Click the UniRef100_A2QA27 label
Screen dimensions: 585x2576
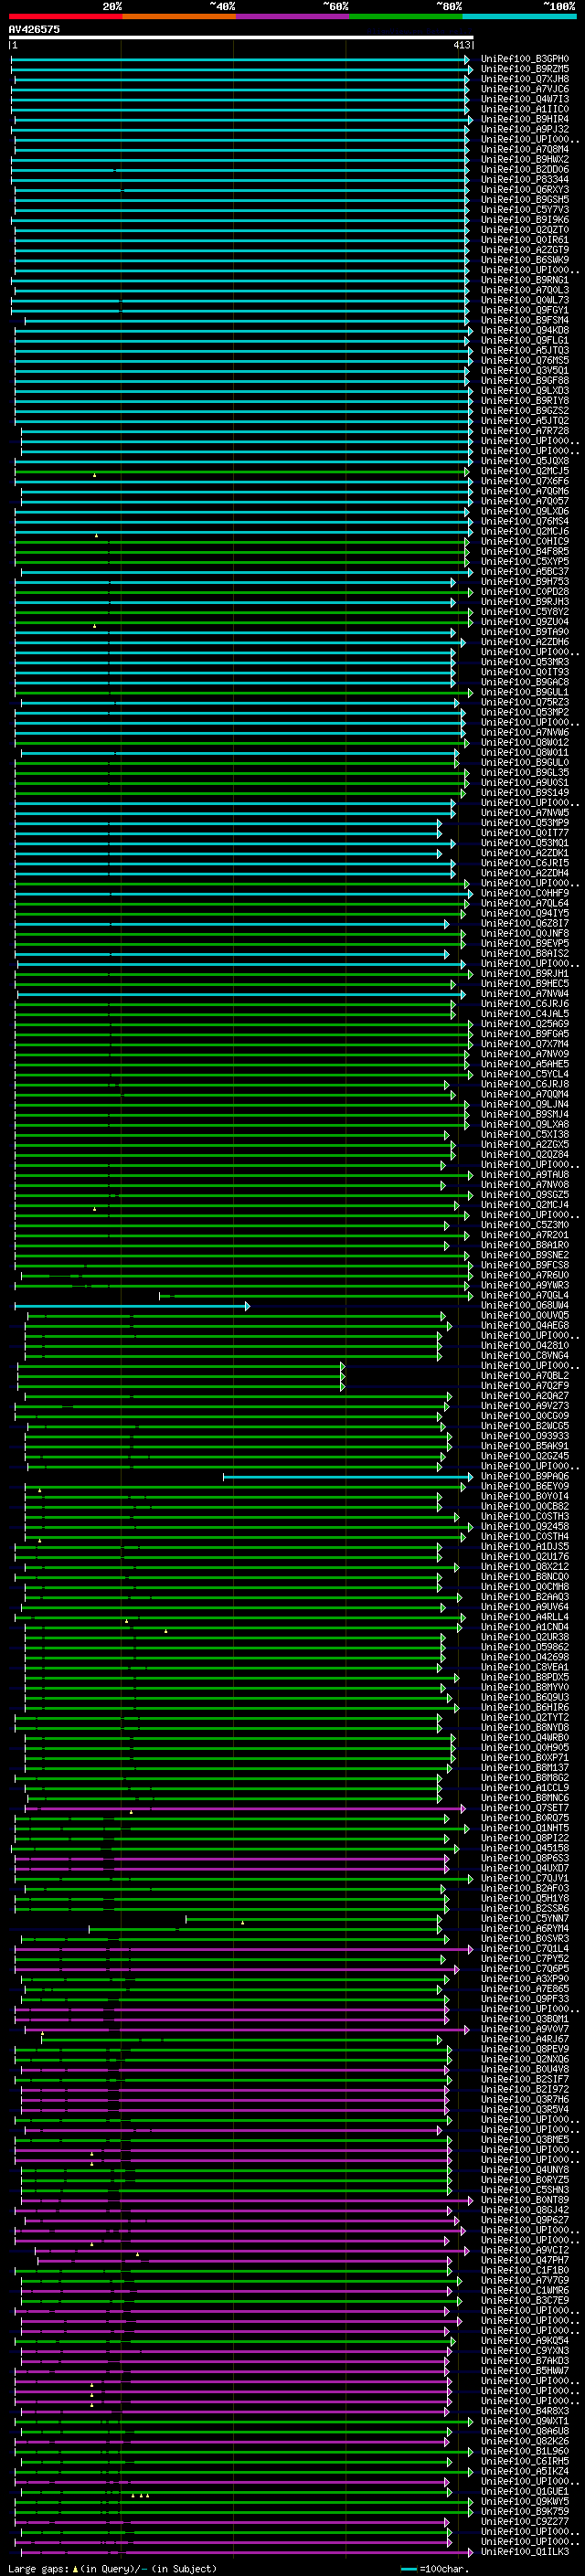point(525,1395)
